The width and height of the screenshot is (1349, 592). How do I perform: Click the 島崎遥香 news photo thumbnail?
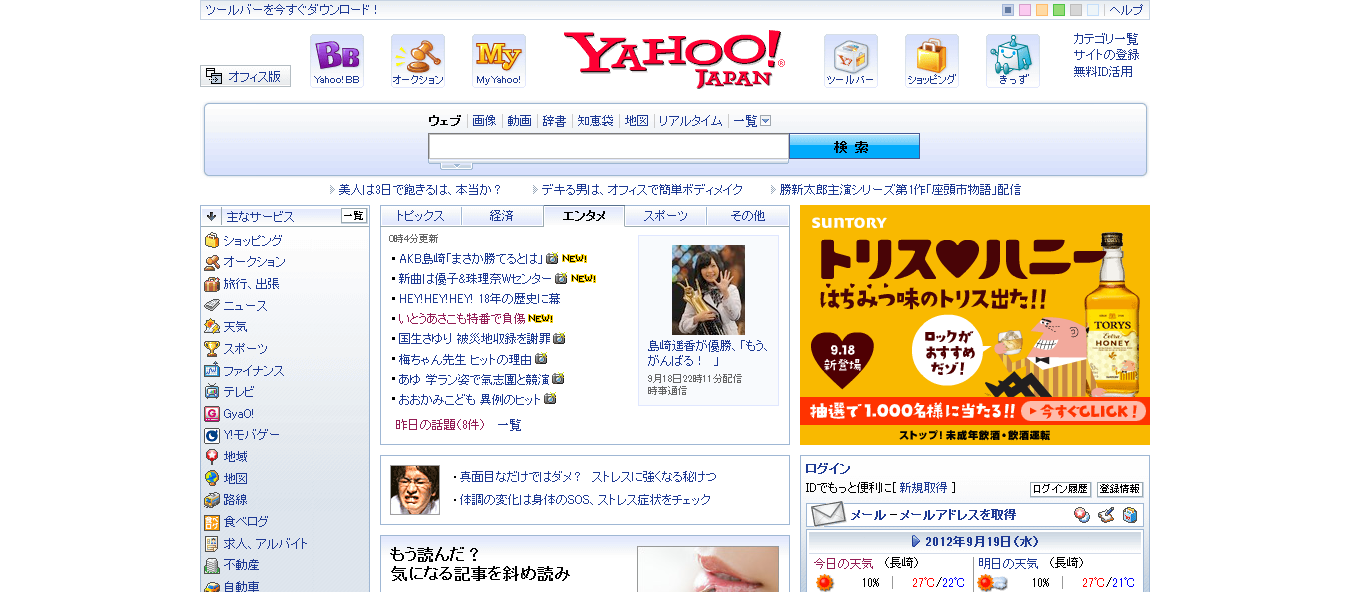pos(708,290)
